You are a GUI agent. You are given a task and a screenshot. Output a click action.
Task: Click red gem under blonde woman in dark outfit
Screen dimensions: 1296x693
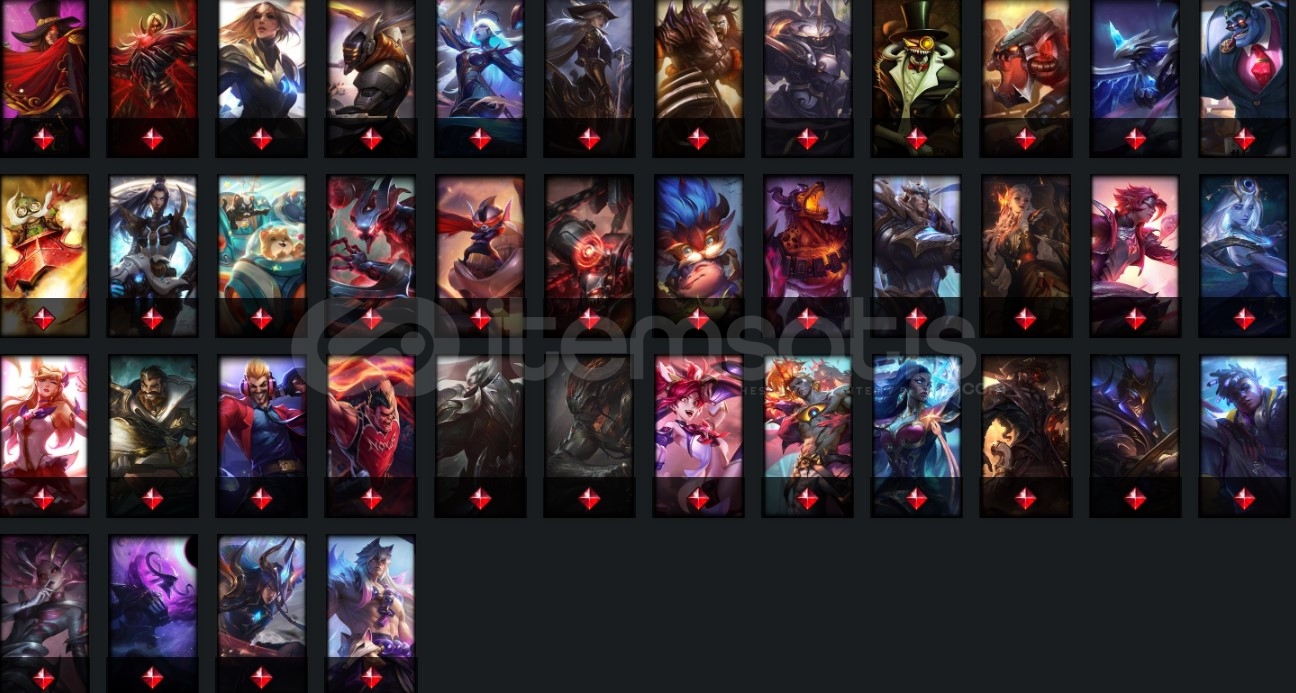[261, 139]
